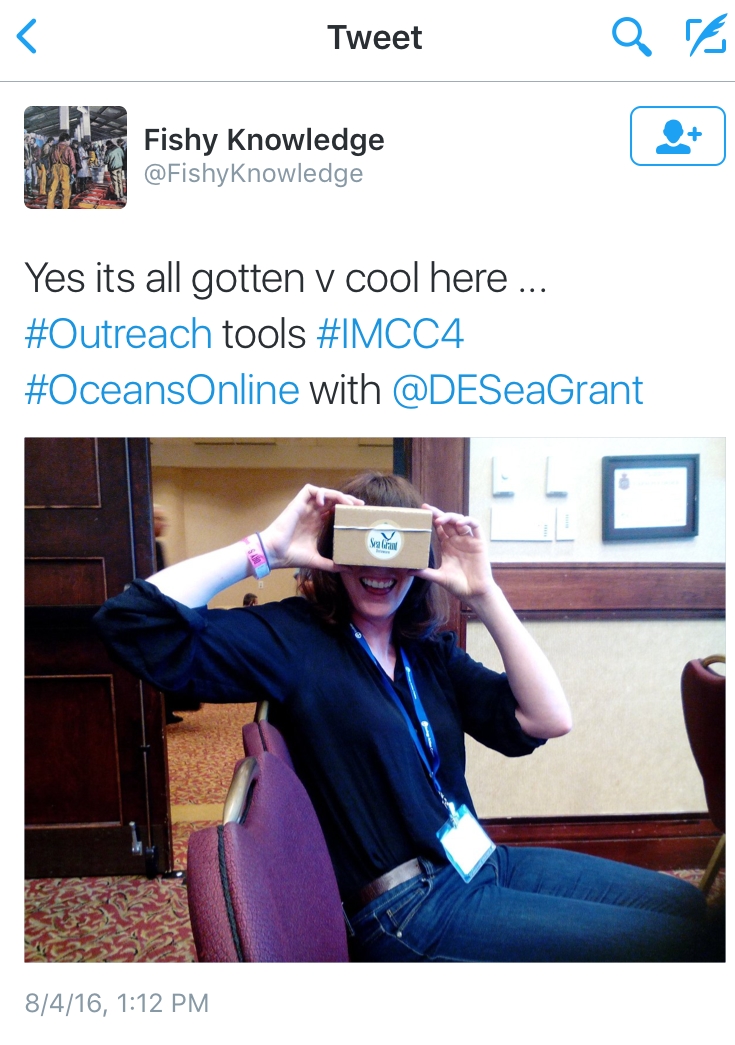
Task: Tap the Fishy Knowledge display name
Action: click(264, 140)
